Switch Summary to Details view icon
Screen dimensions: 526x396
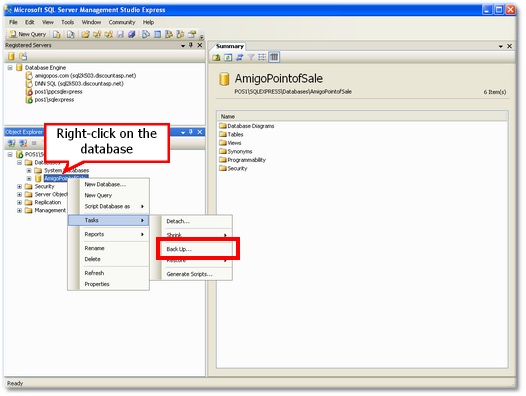(x=274, y=57)
